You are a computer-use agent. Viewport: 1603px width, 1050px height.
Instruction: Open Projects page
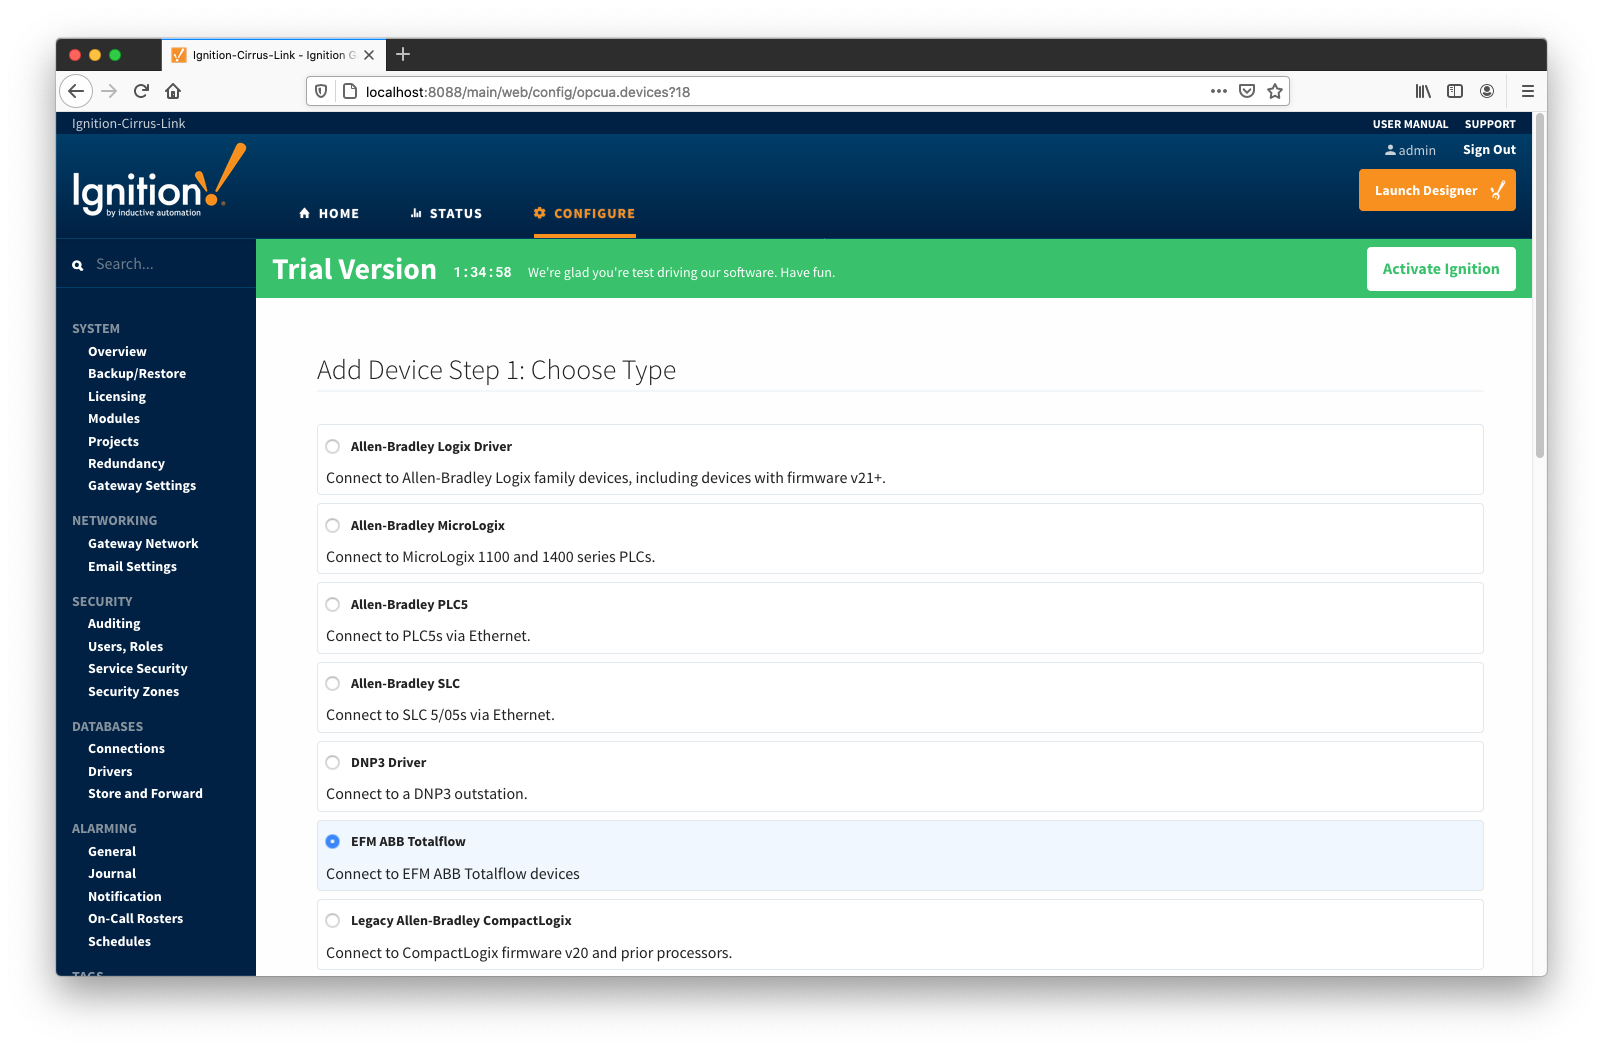coord(113,442)
